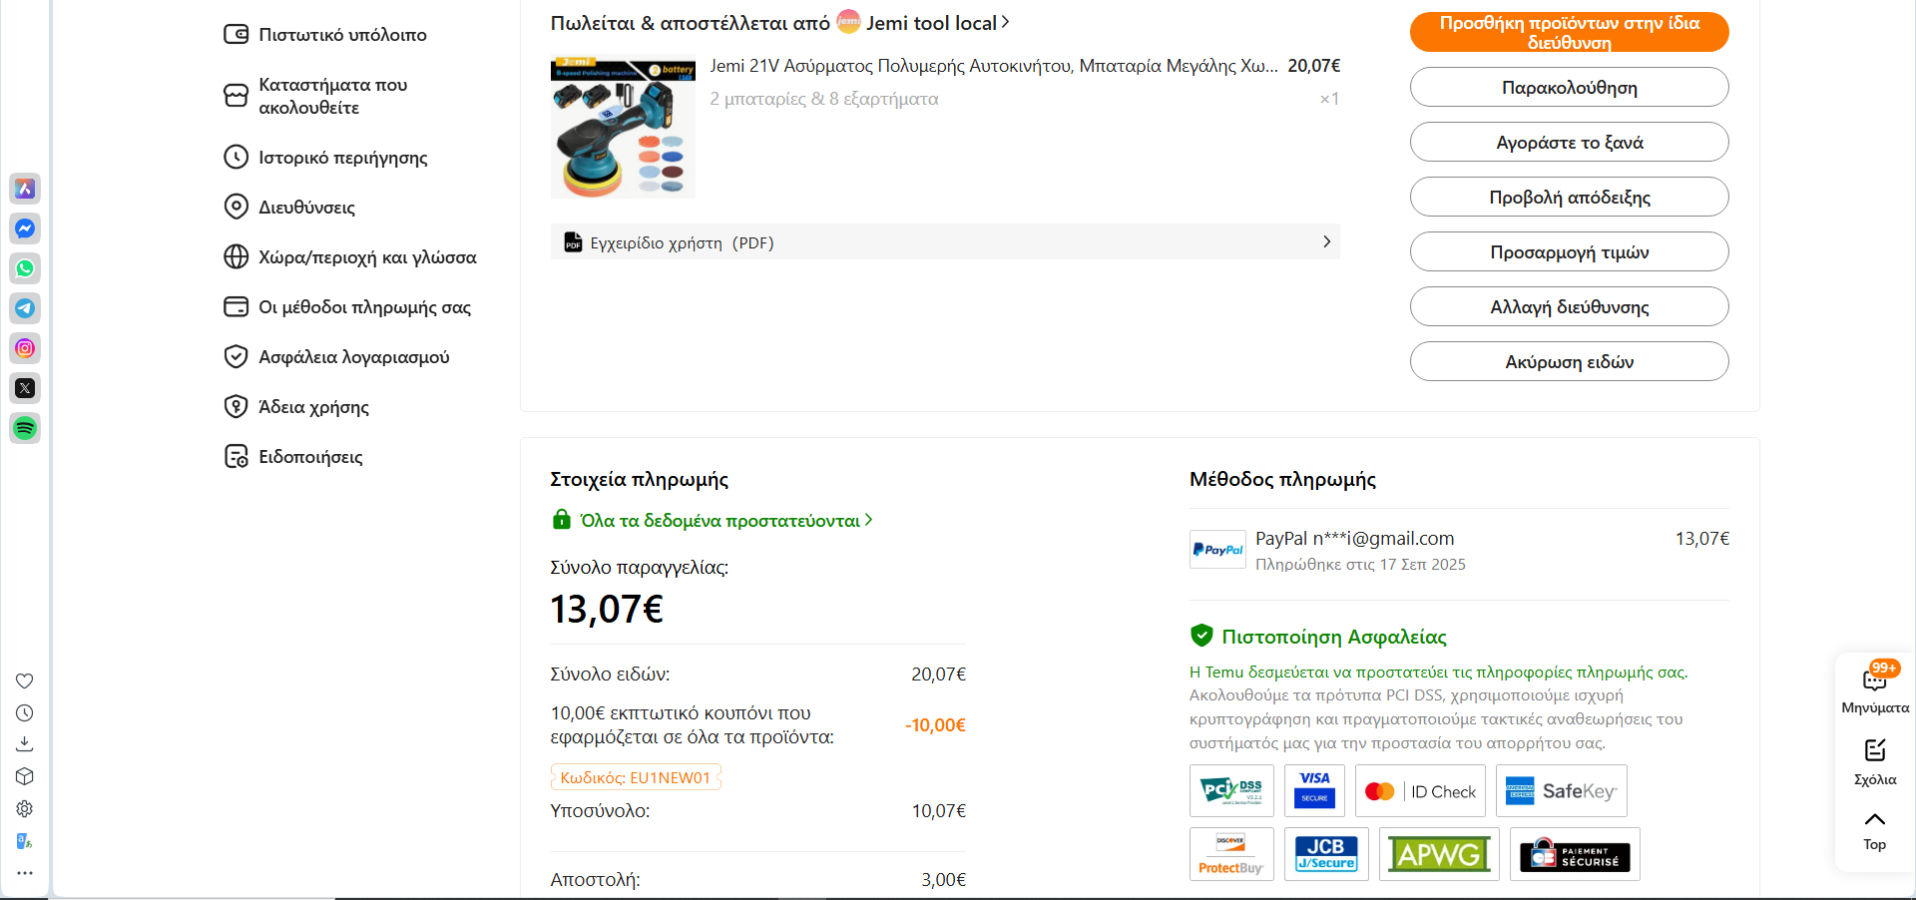Expand the Εγχειρίδιο χρήστη (PDF) row

[944, 242]
